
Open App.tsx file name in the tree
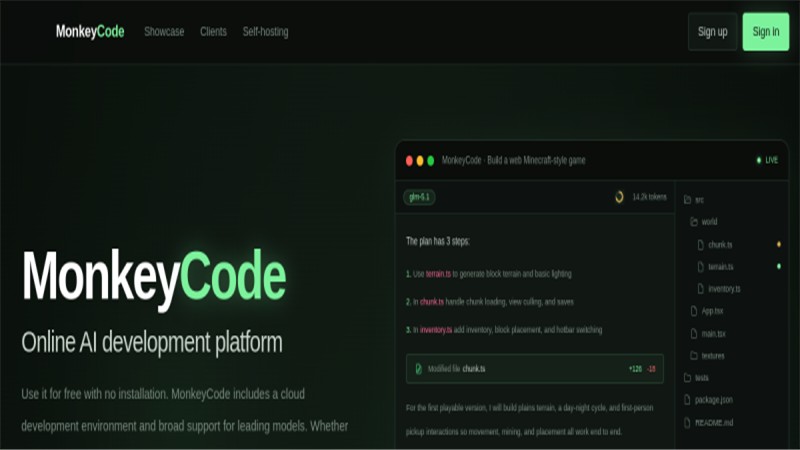coord(712,311)
